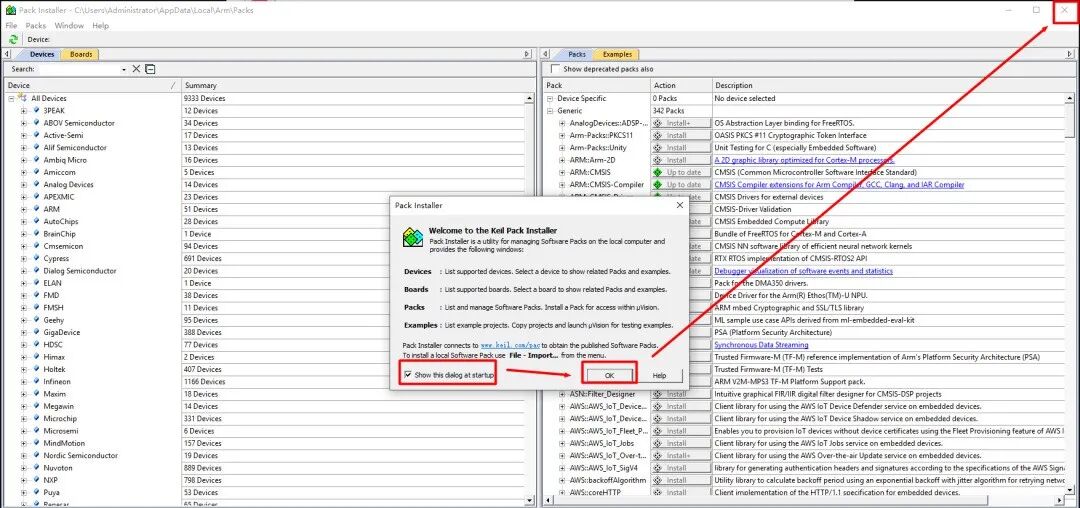Click Help button in the welcome dialog
1080x508 pixels.
click(x=659, y=375)
